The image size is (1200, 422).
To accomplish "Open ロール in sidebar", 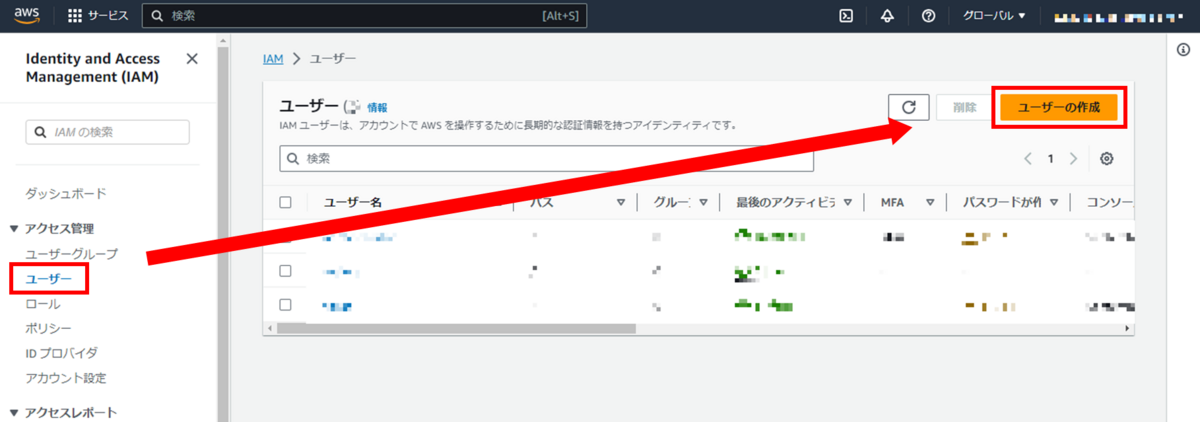I will click(x=43, y=304).
